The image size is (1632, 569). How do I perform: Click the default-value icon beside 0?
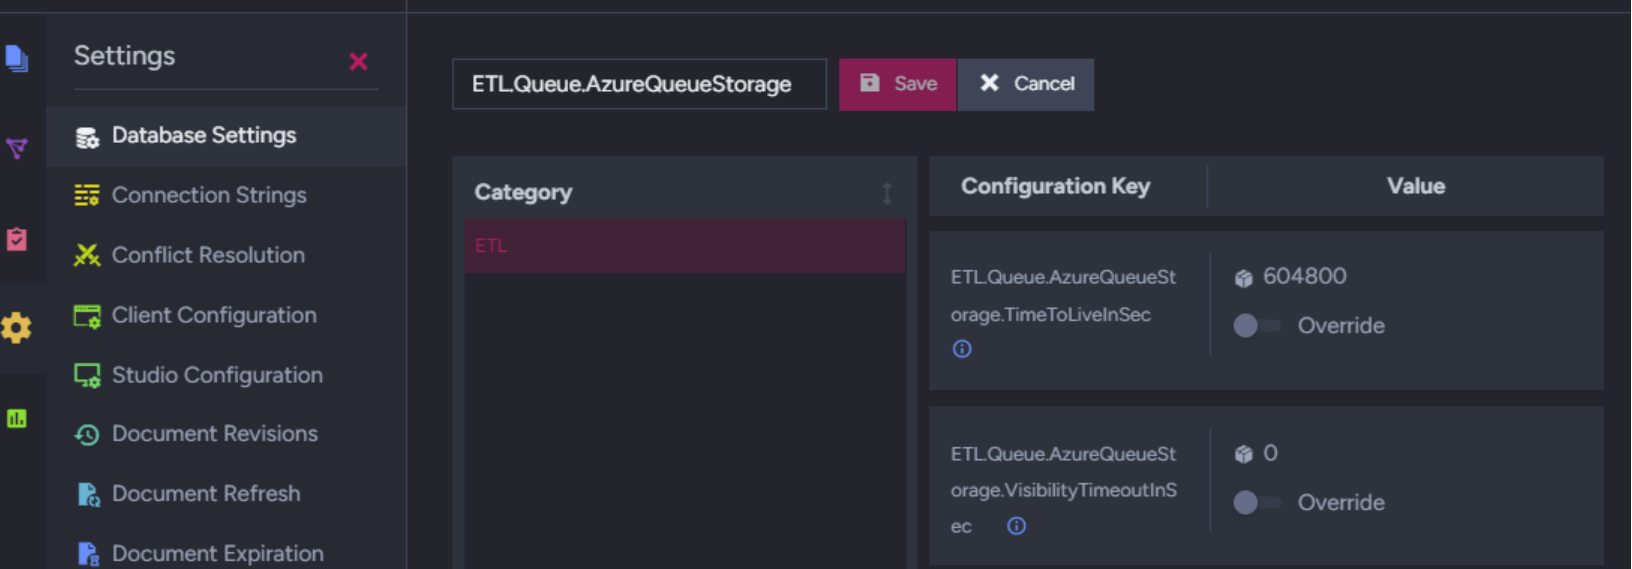point(1243,454)
